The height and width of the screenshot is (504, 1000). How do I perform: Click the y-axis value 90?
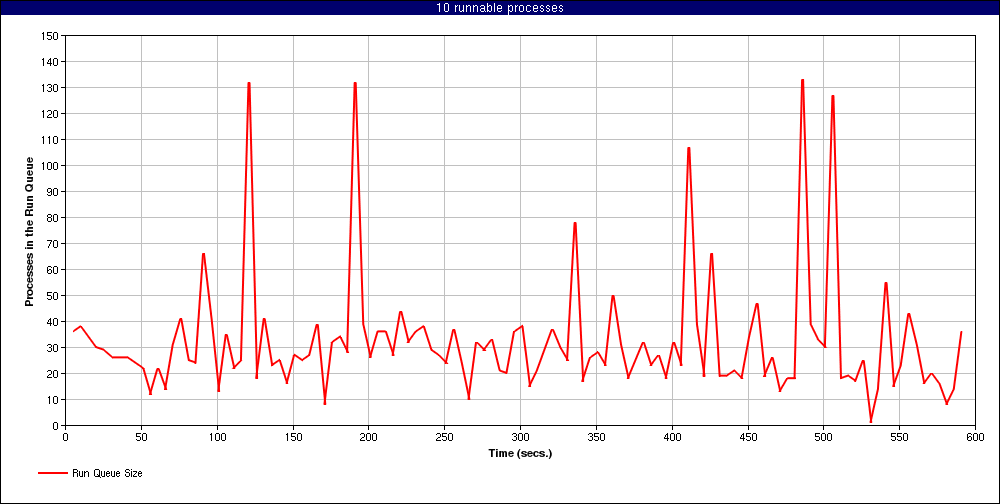coord(52,191)
